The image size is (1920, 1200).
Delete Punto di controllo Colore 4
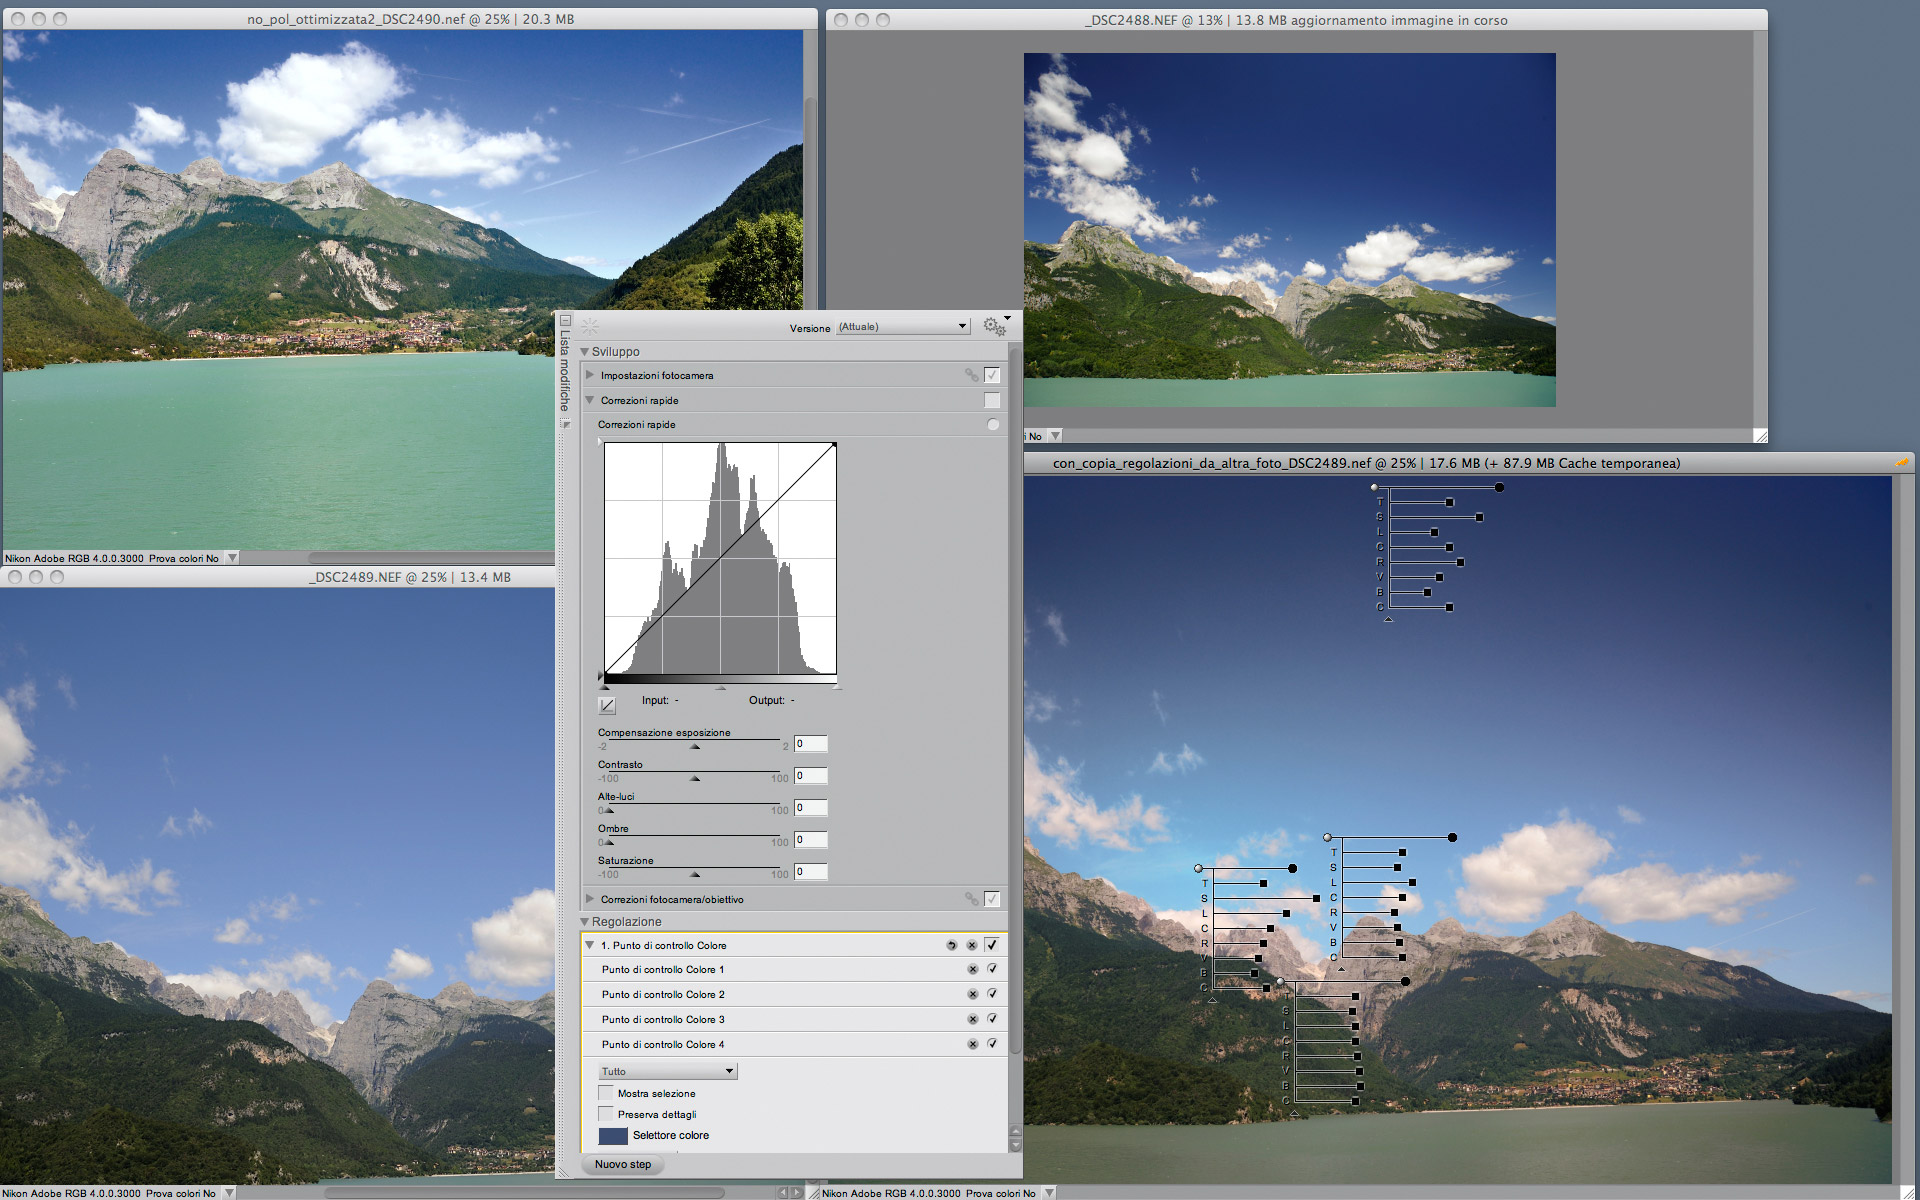972,1044
